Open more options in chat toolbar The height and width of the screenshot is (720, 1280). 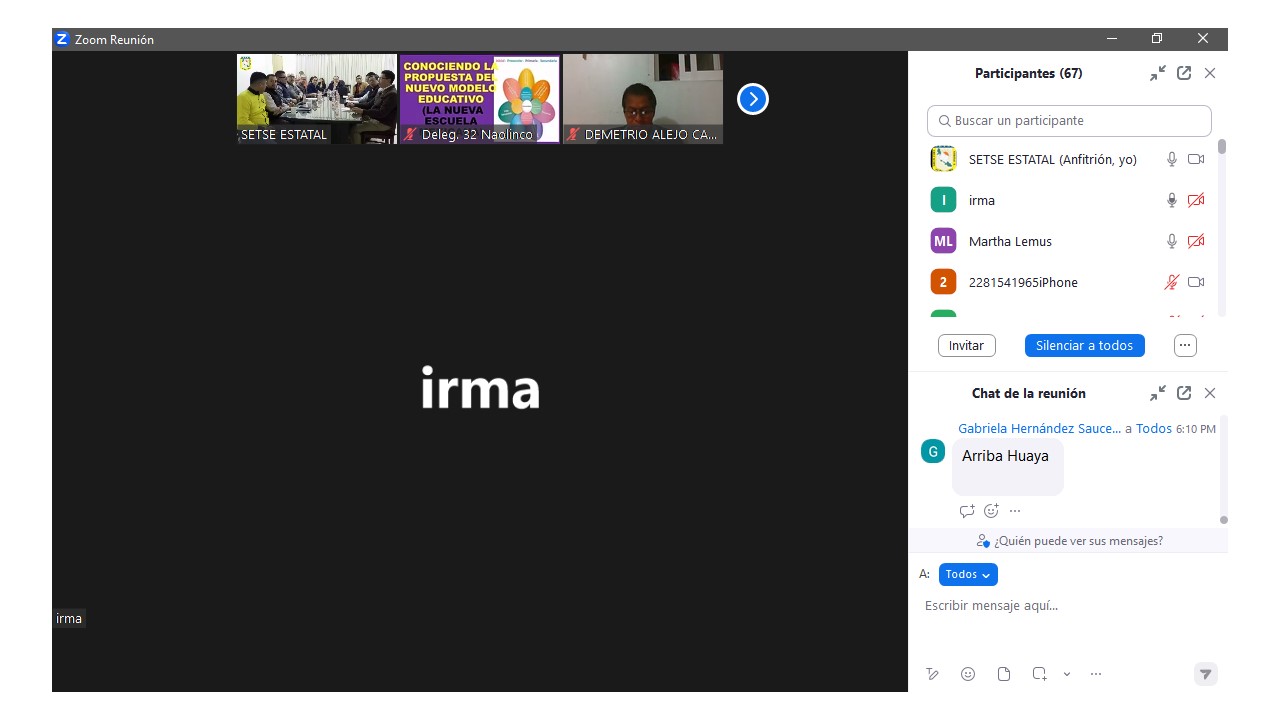point(1096,674)
